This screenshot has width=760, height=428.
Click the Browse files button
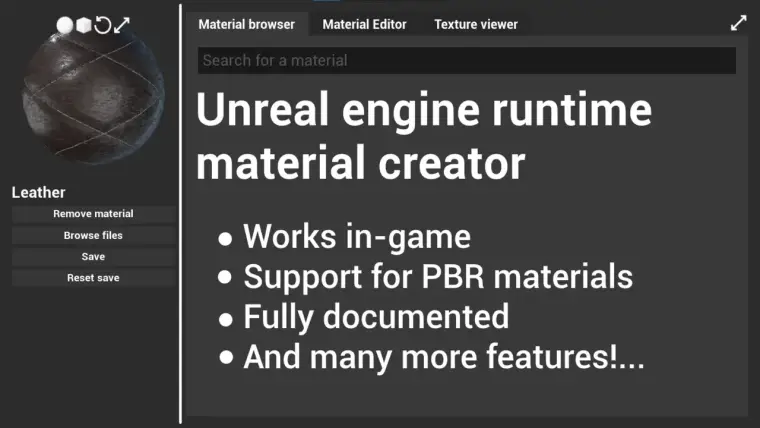93,236
